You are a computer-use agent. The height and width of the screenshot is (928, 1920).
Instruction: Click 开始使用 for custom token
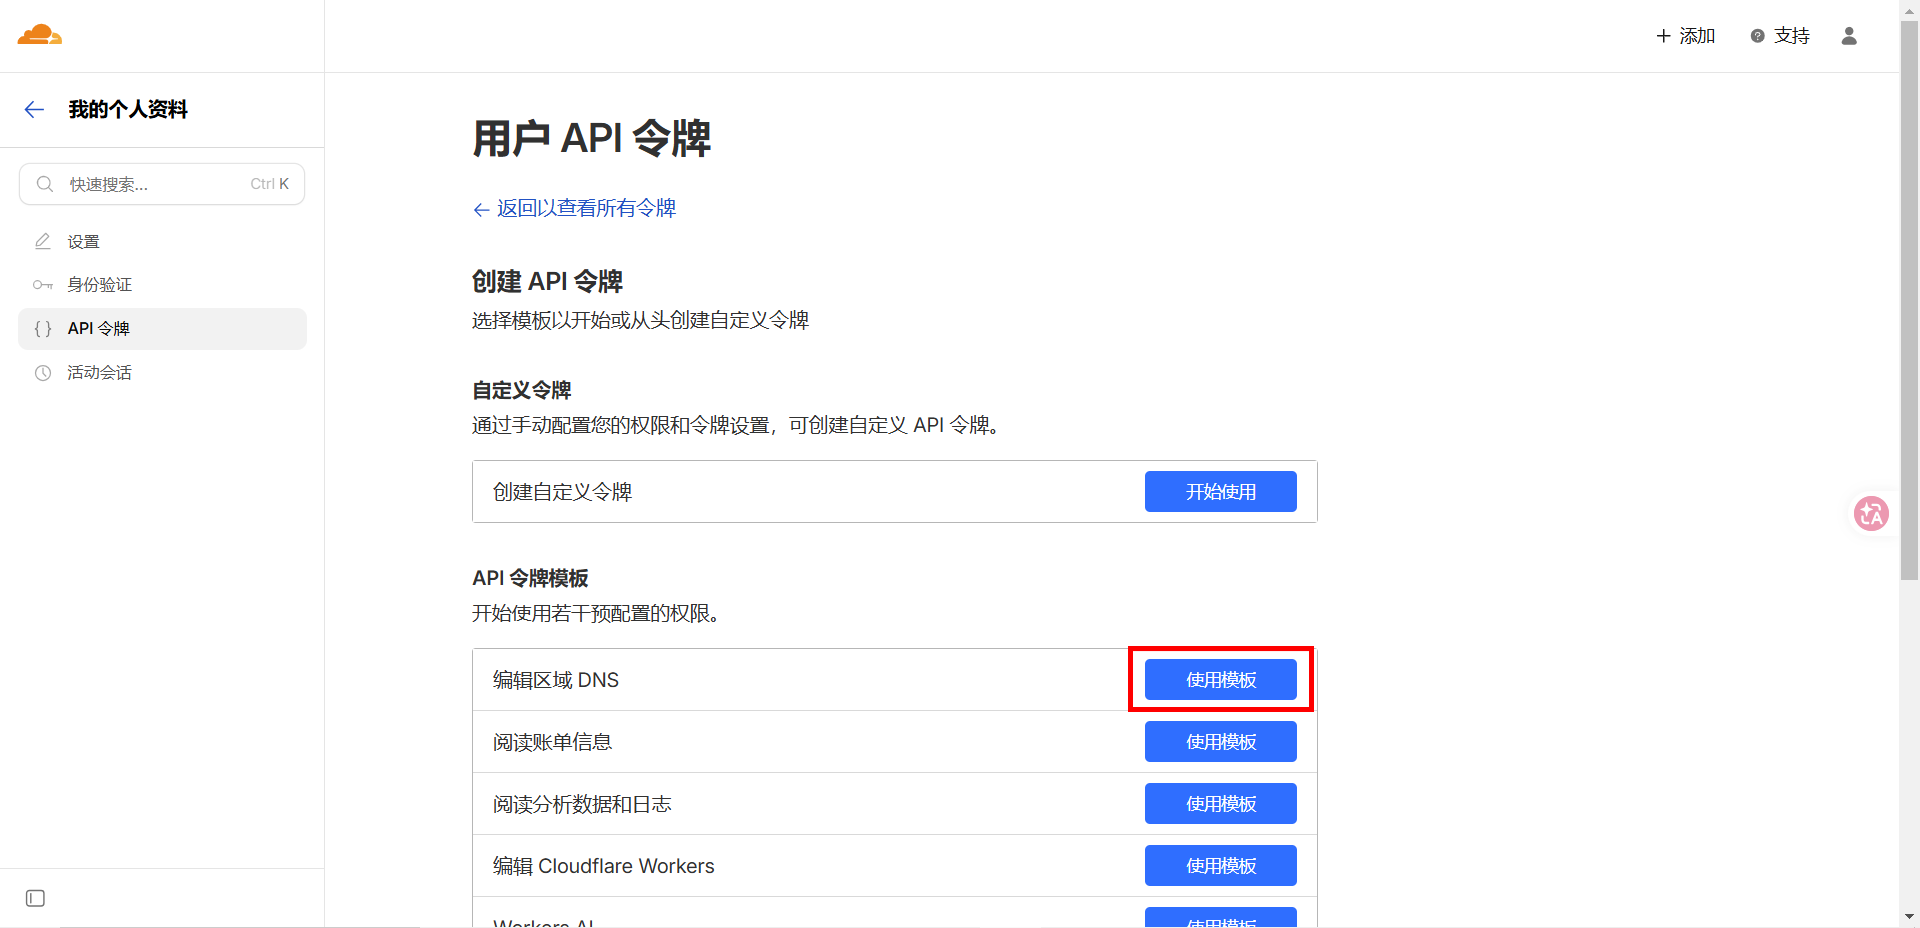pos(1221,492)
